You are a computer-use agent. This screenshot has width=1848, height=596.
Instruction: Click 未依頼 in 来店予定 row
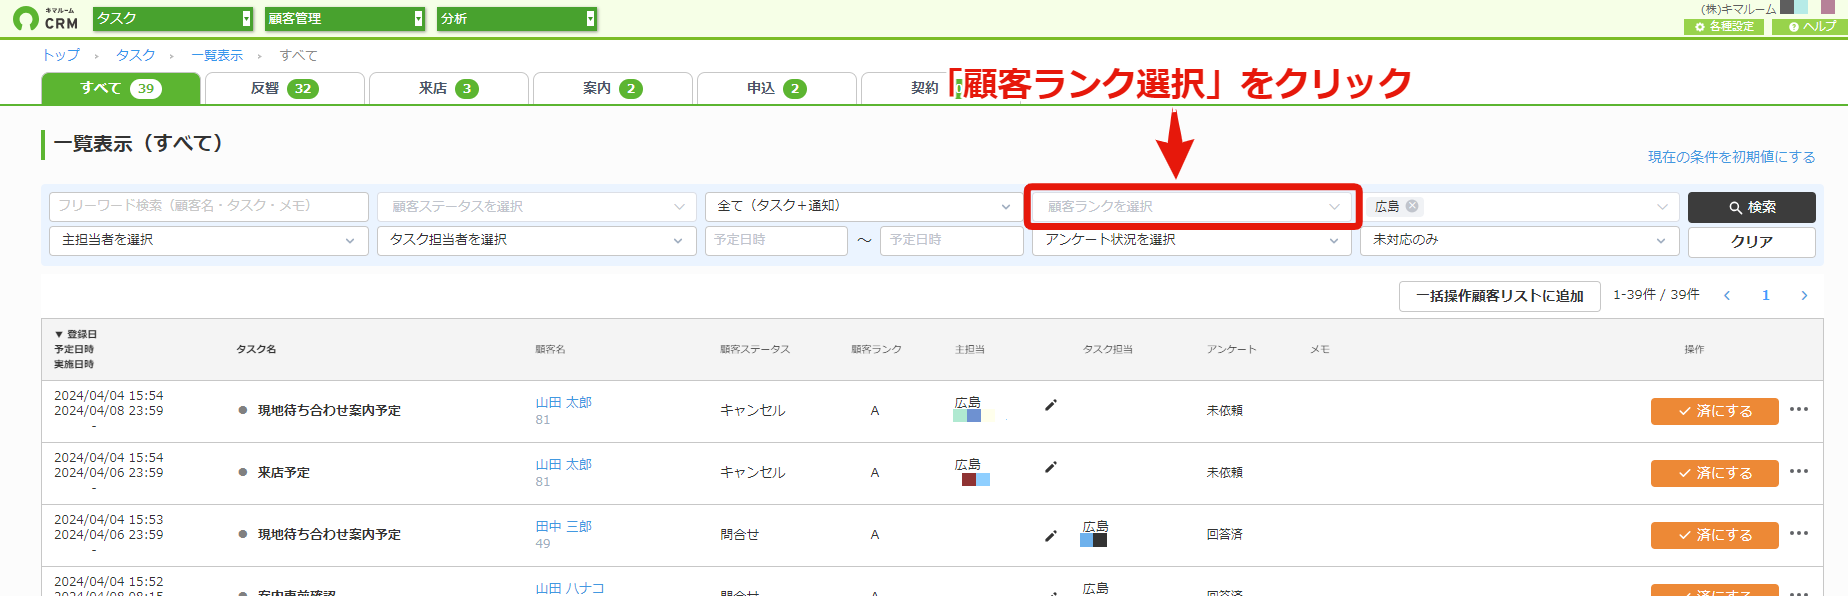(x=1224, y=473)
